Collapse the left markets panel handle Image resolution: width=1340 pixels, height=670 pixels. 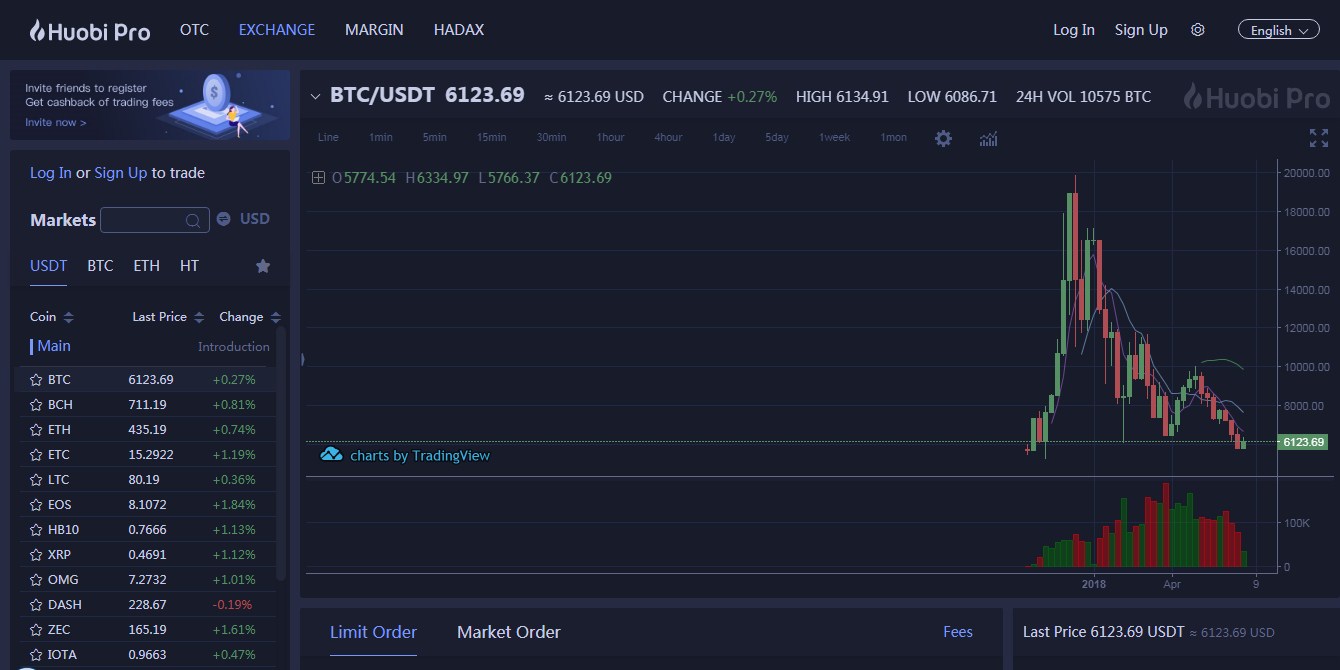click(302, 359)
